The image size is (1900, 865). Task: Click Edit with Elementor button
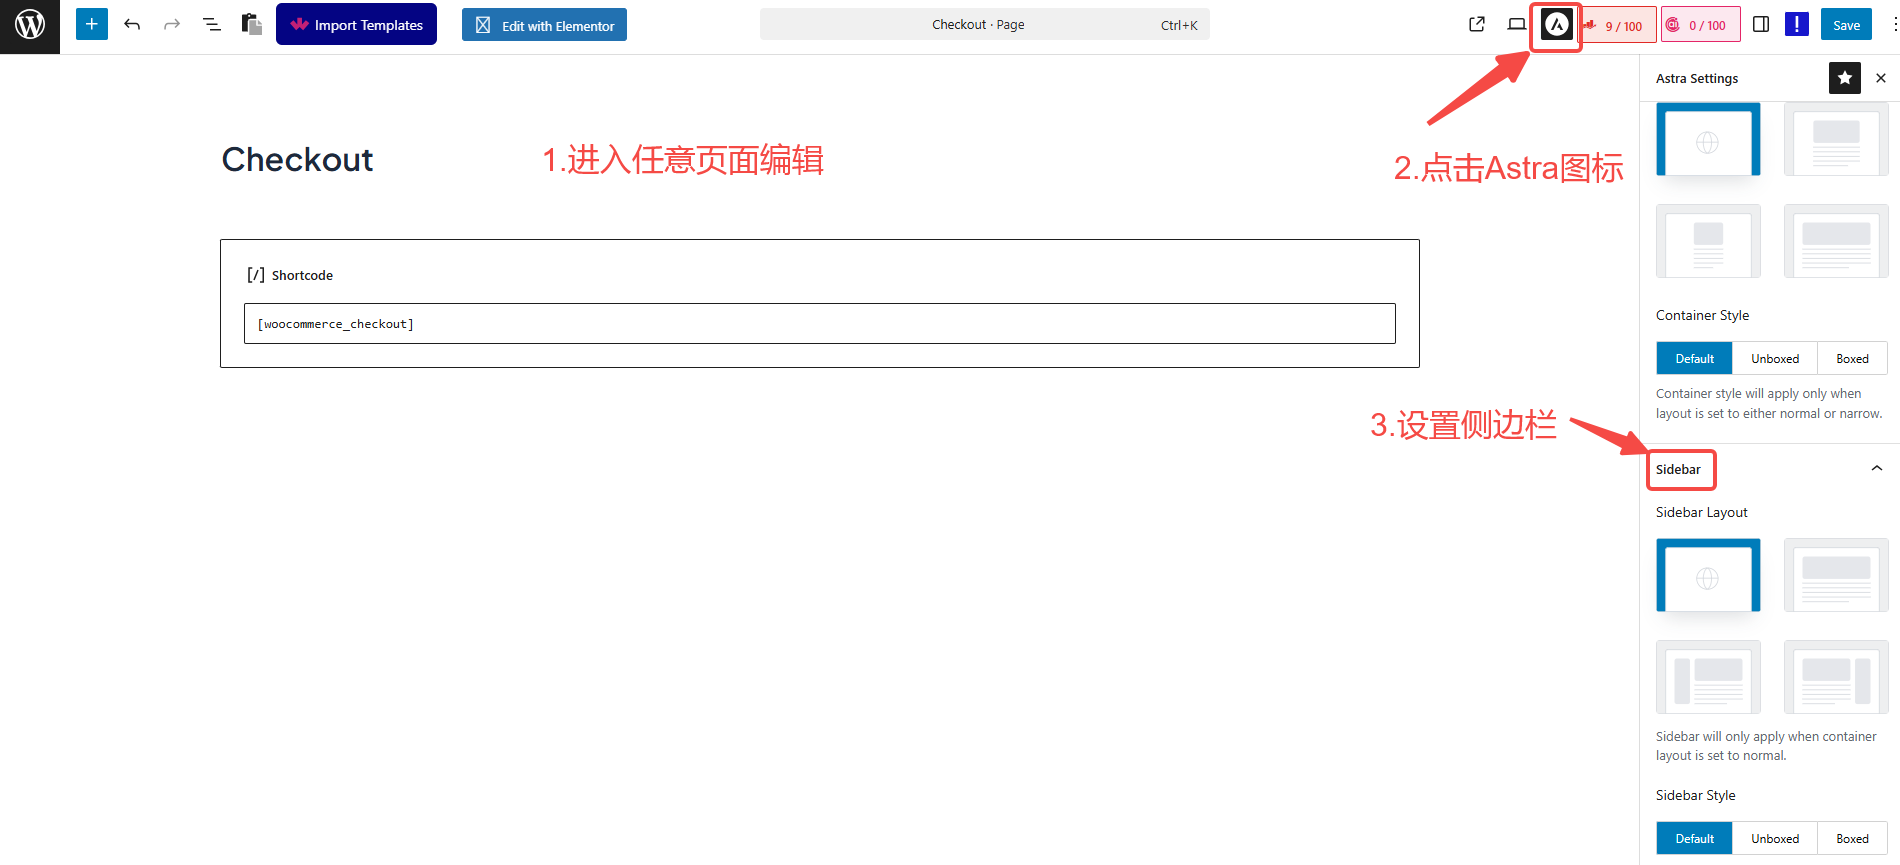pos(544,25)
